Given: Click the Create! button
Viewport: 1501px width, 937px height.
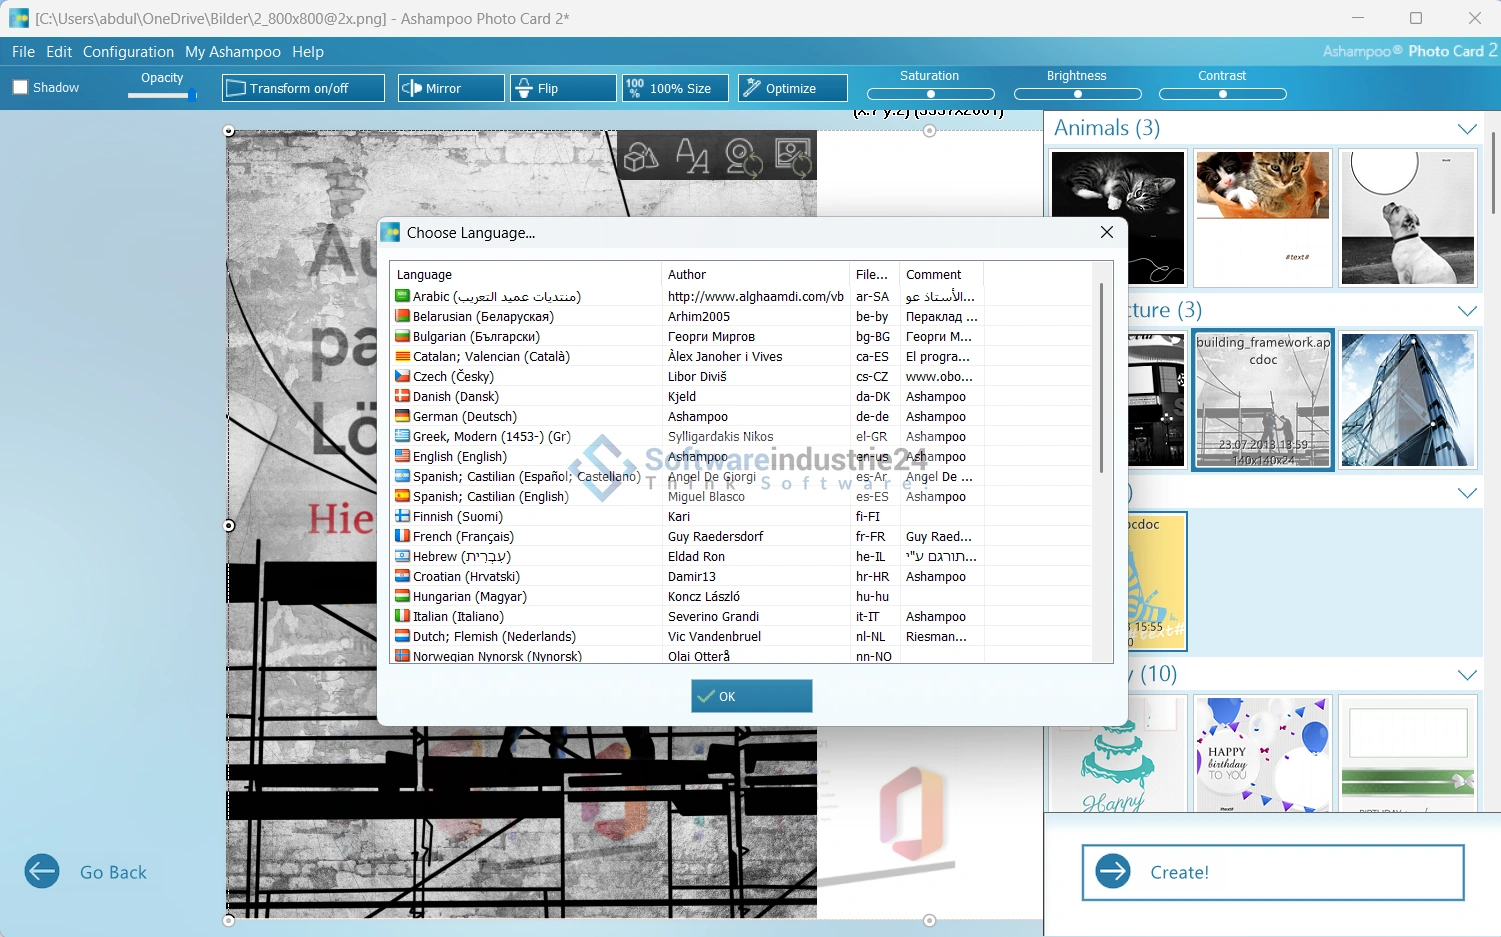Looking at the screenshot, I should pos(1272,872).
